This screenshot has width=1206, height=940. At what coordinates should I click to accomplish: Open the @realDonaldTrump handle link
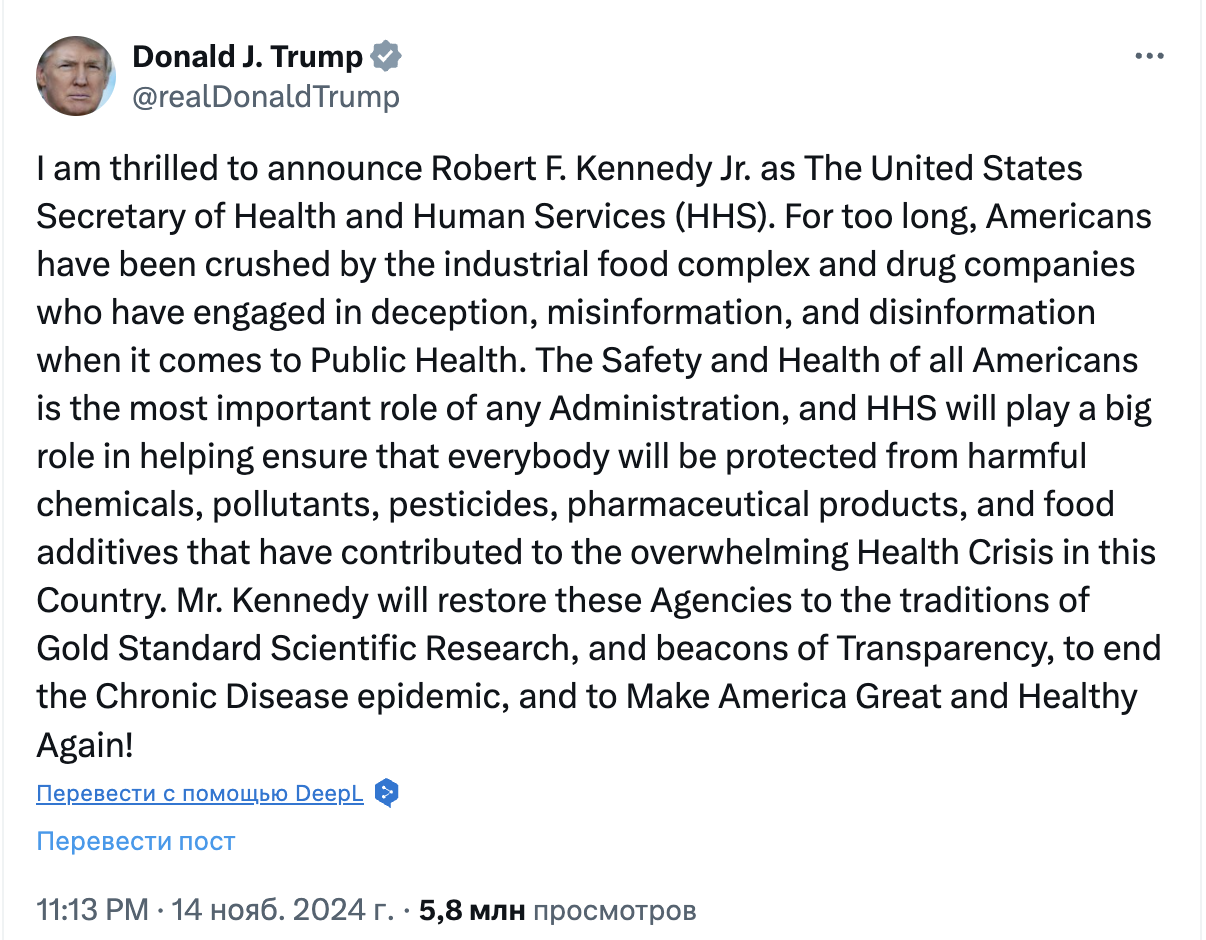click(x=265, y=97)
